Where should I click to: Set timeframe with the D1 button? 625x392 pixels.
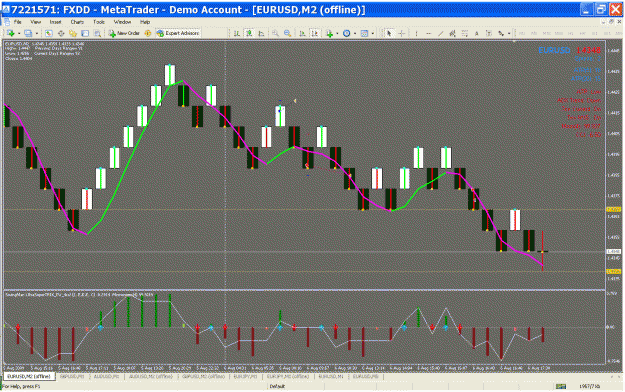click(595, 33)
